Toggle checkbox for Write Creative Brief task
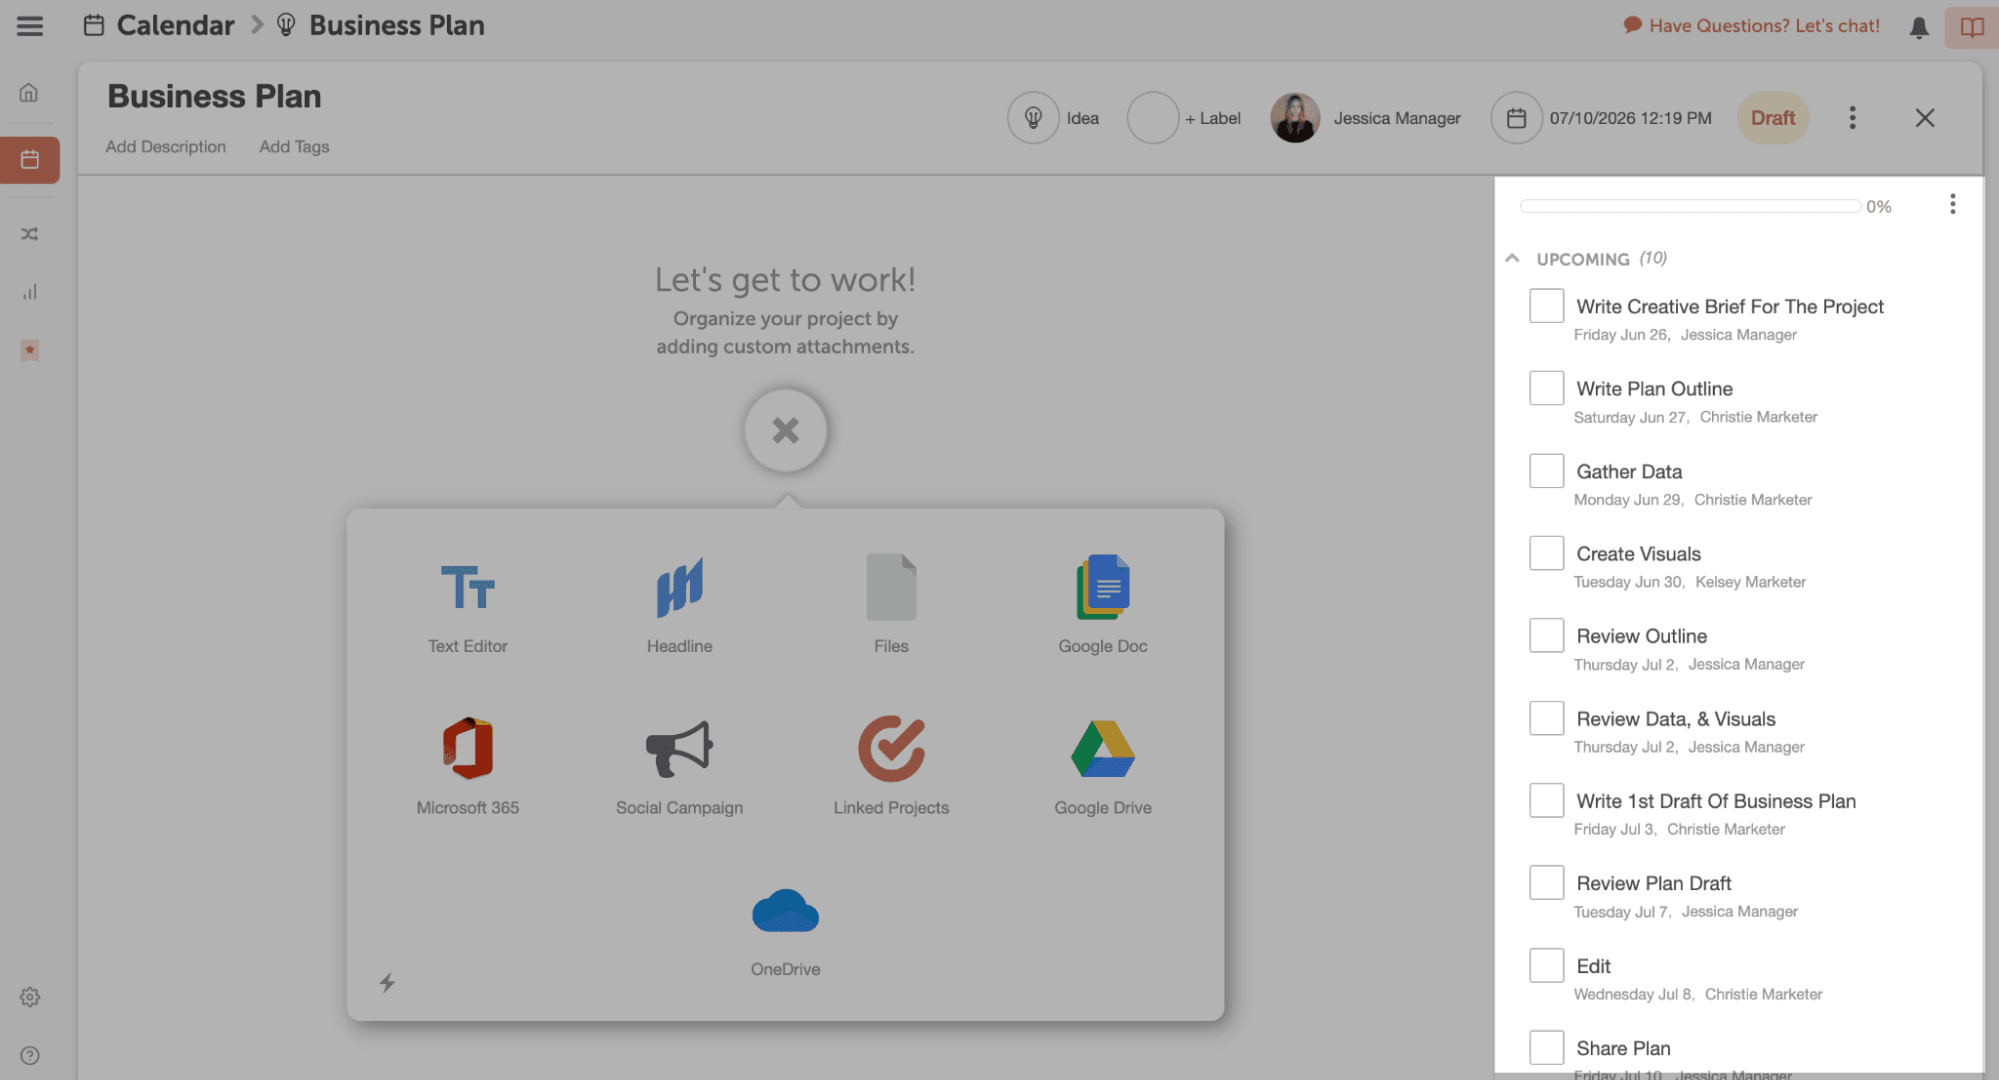Screen dimensions: 1999x1080 click(x=1547, y=305)
